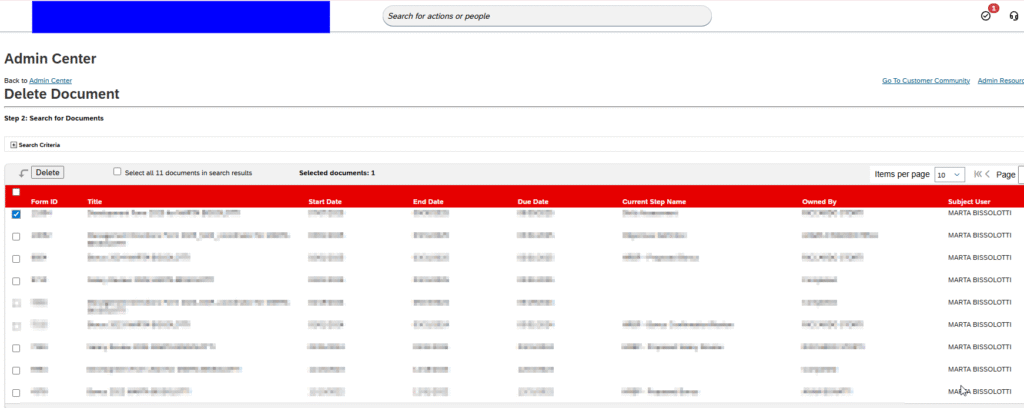1024x408 pixels.
Task: Click in the search actions or people field
Action: pyautogui.click(x=546, y=16)
